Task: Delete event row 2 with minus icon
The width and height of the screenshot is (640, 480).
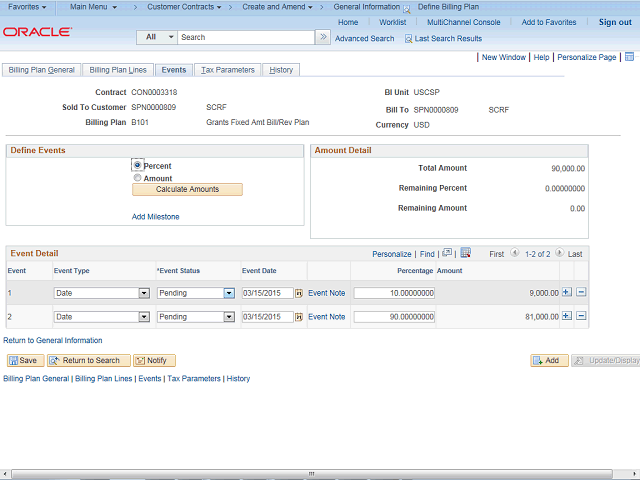Action: point(581,317)
